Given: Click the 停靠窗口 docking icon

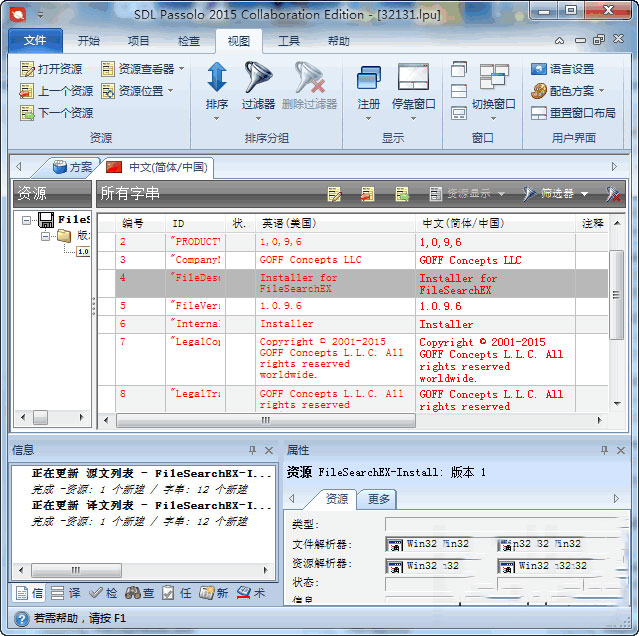Looking at the screenshot, I should click(x=413, y=77).
